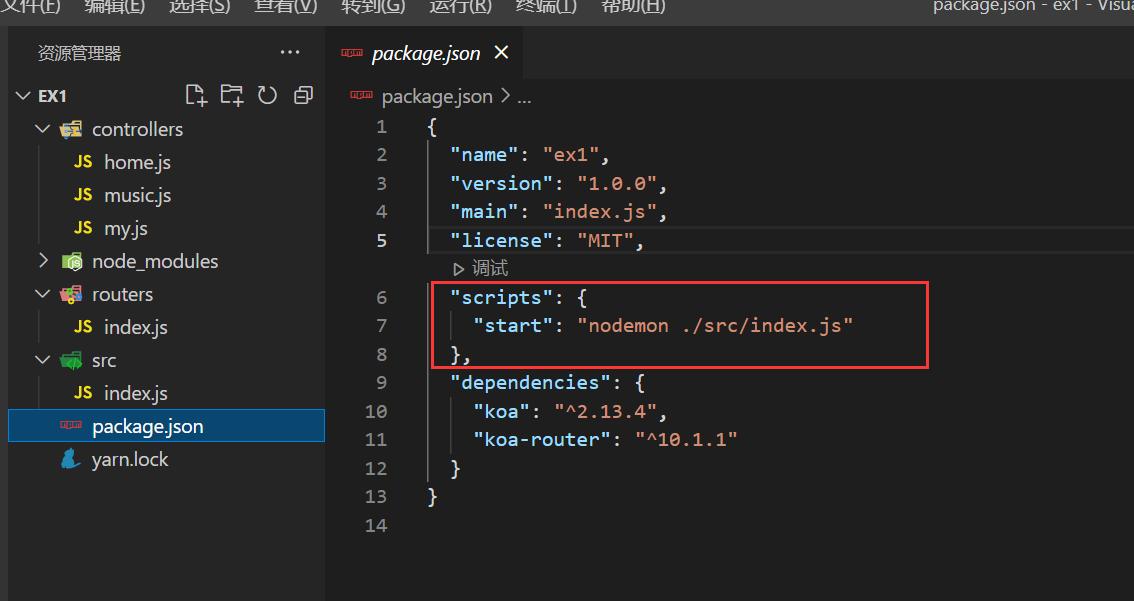Open yarn.lock in the file tree
The width and height of the screenshot is (1134, 601).
pos(130,459)
